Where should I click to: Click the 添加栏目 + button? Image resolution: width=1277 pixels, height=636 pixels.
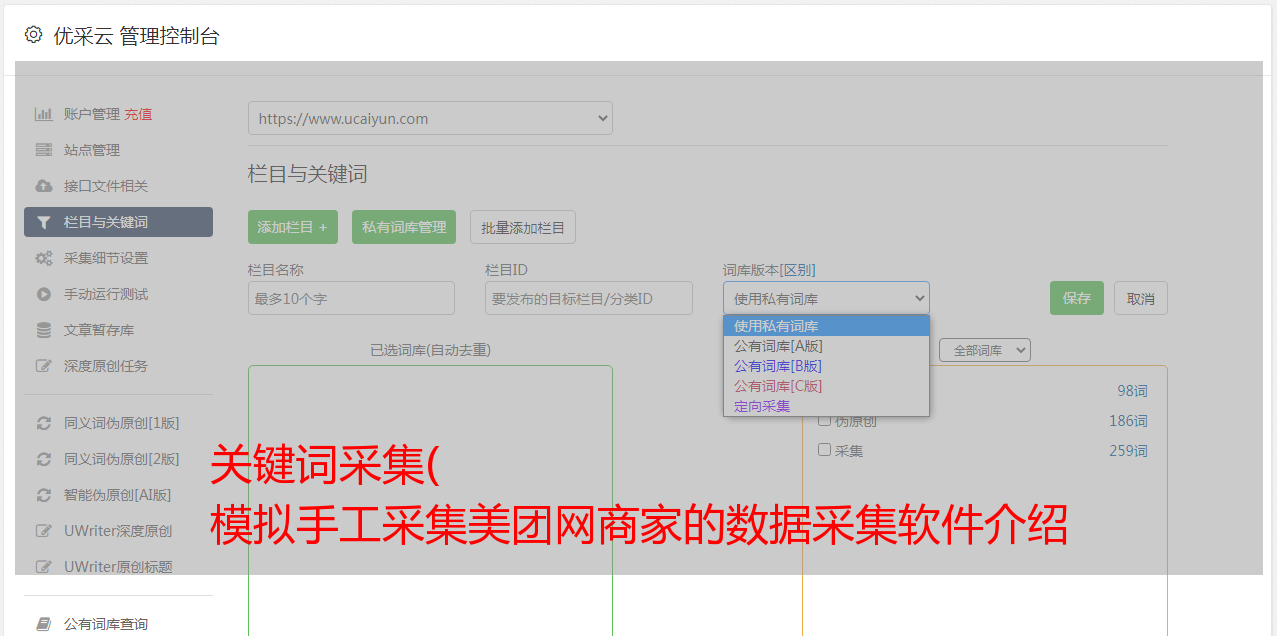pos(293,227)
